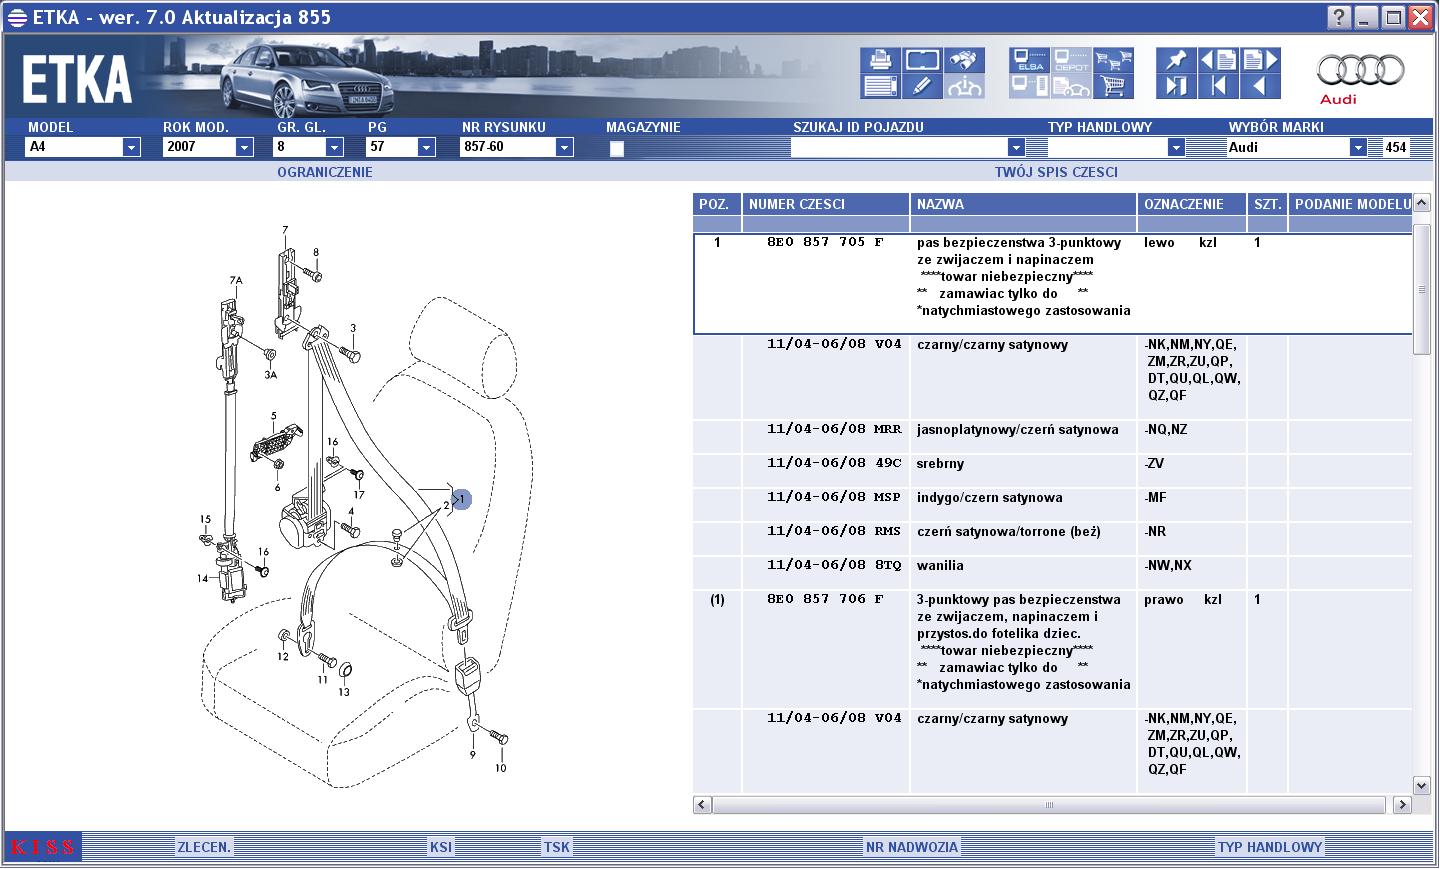The image size is (1440, 869).
Task: Click the NAZWA column header
Action: (x=1024, y=204)
